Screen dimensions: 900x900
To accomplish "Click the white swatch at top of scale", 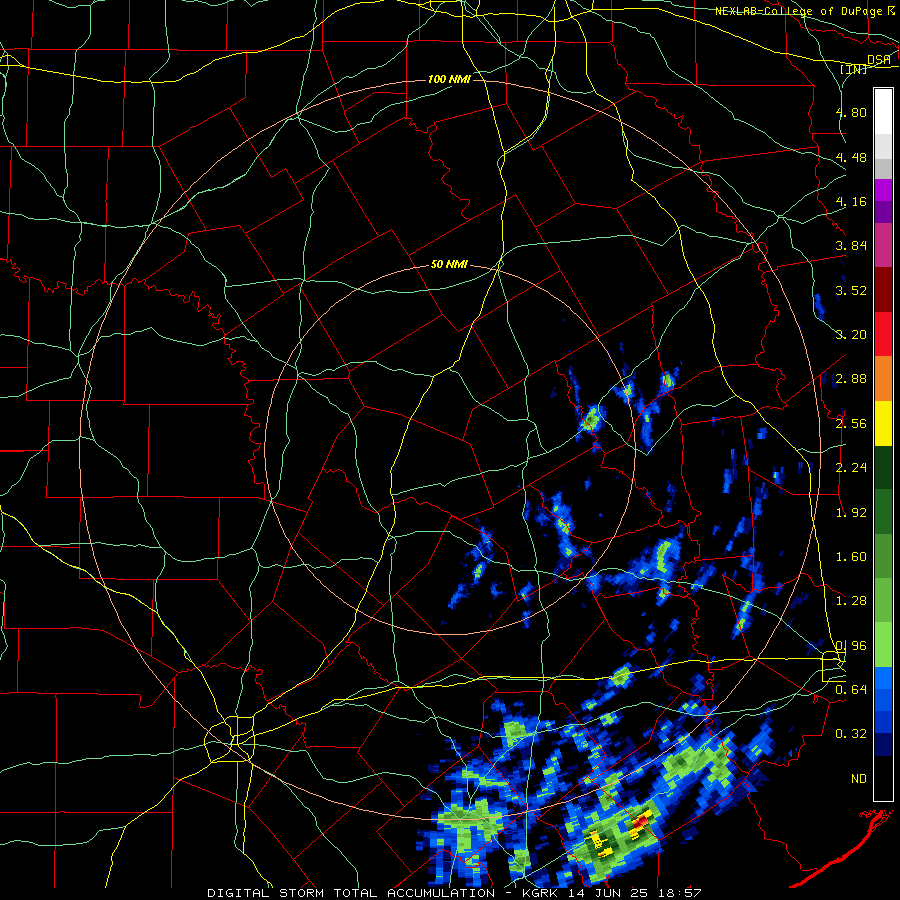I will (x=883, y=112).
